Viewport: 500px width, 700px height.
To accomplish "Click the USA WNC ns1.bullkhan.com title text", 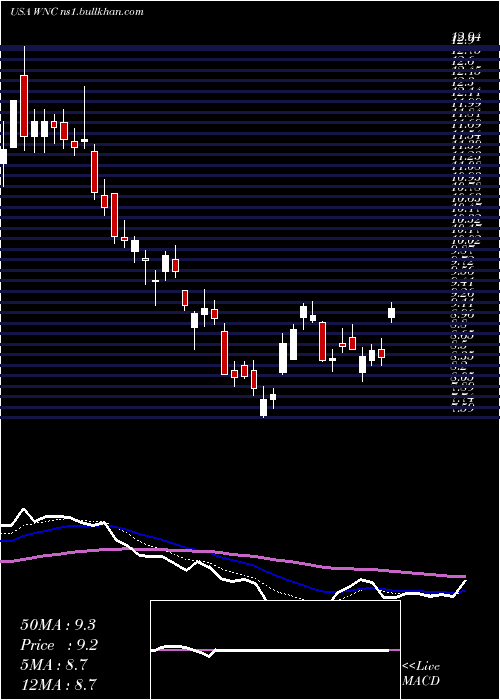I will coord(76,12).
